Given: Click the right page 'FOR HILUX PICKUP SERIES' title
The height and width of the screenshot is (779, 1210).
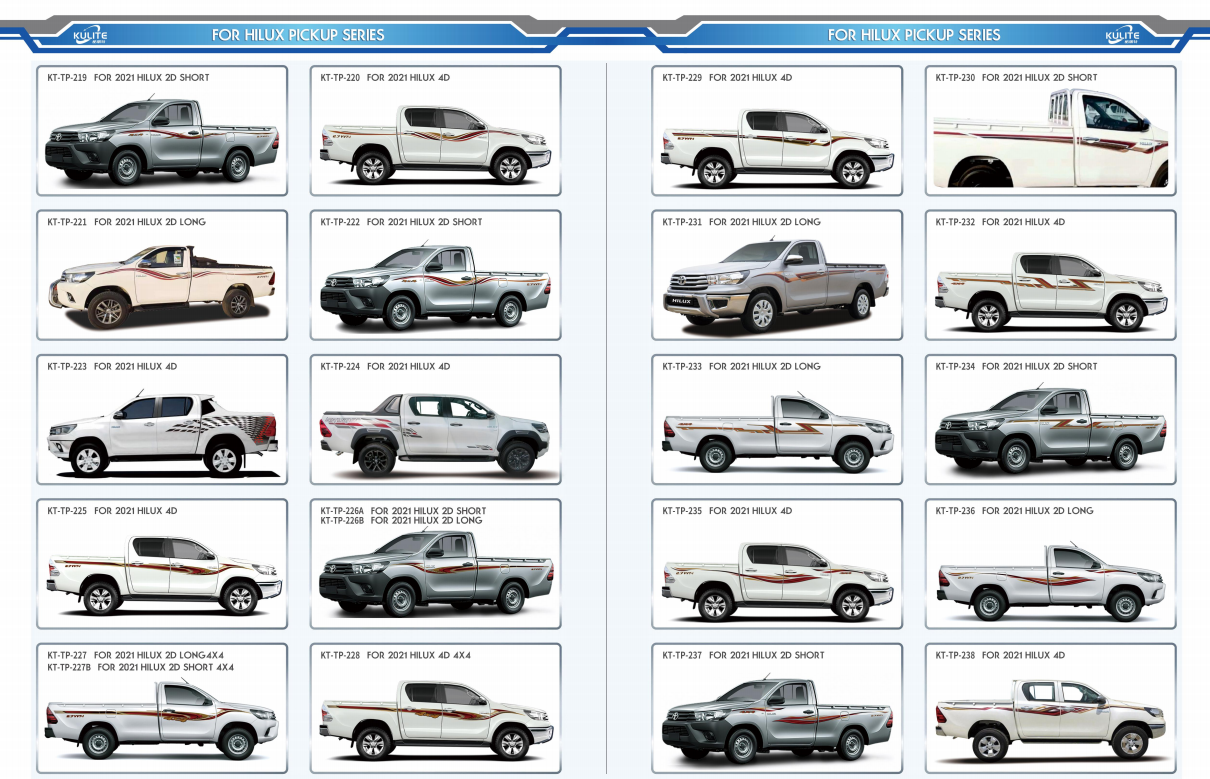Looking at the screenshot, I should click(x=914, y=35).
